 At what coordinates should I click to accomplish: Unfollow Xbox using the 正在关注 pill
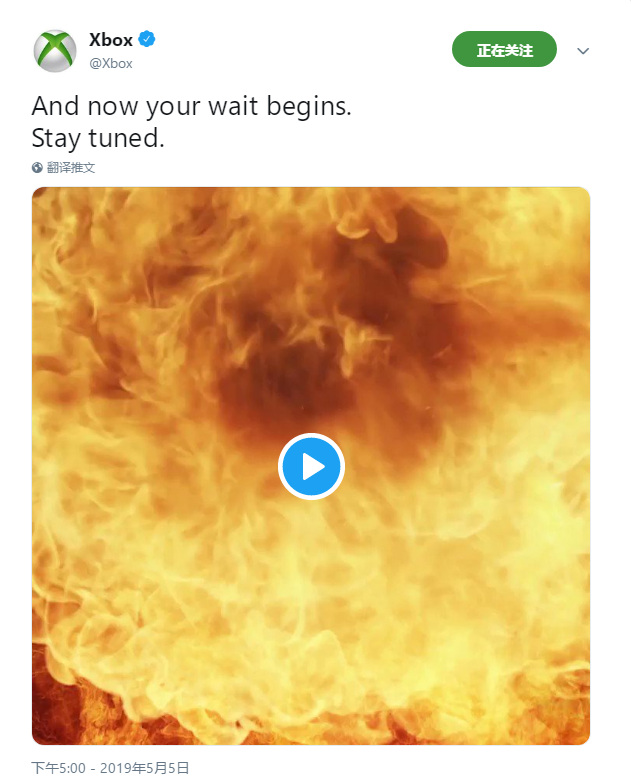pyautogui.click(x=504, y=49)
